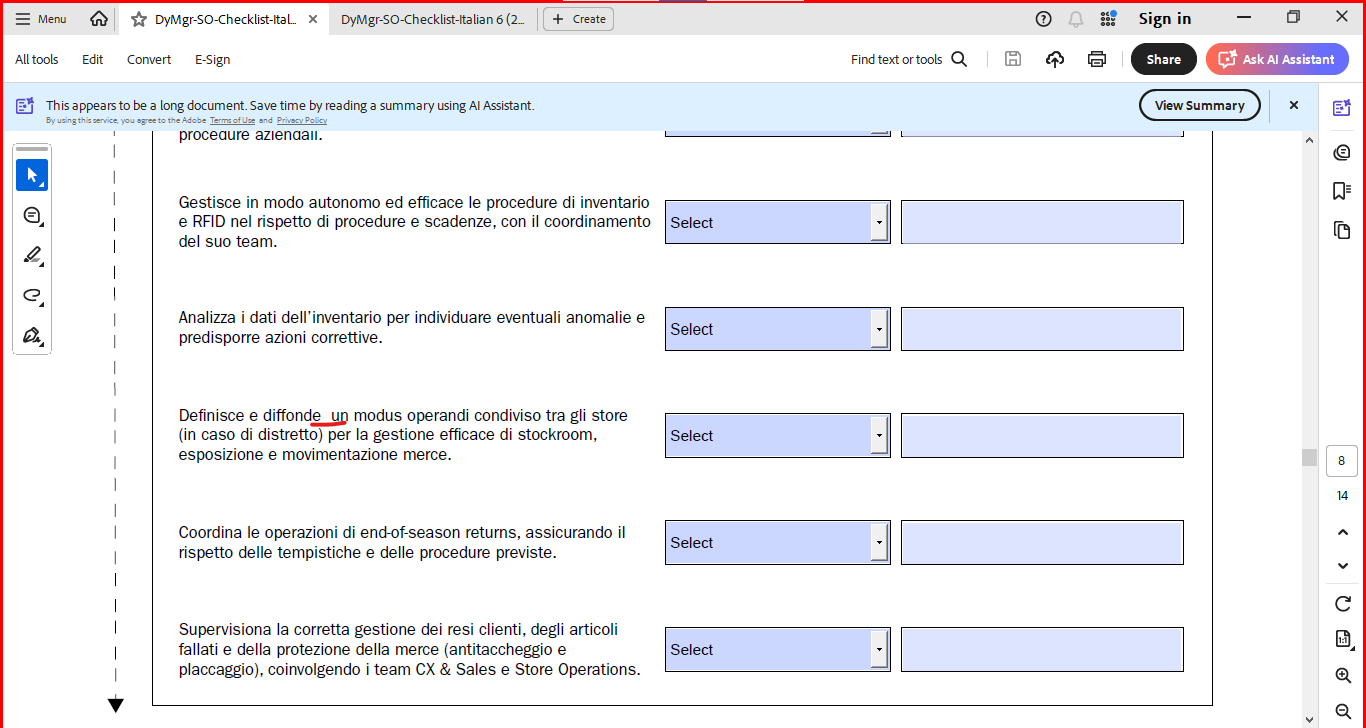Viewport: 1366px width, 728px height.
Task: Pick the highlighter pen tool
Action: [32, 256]
